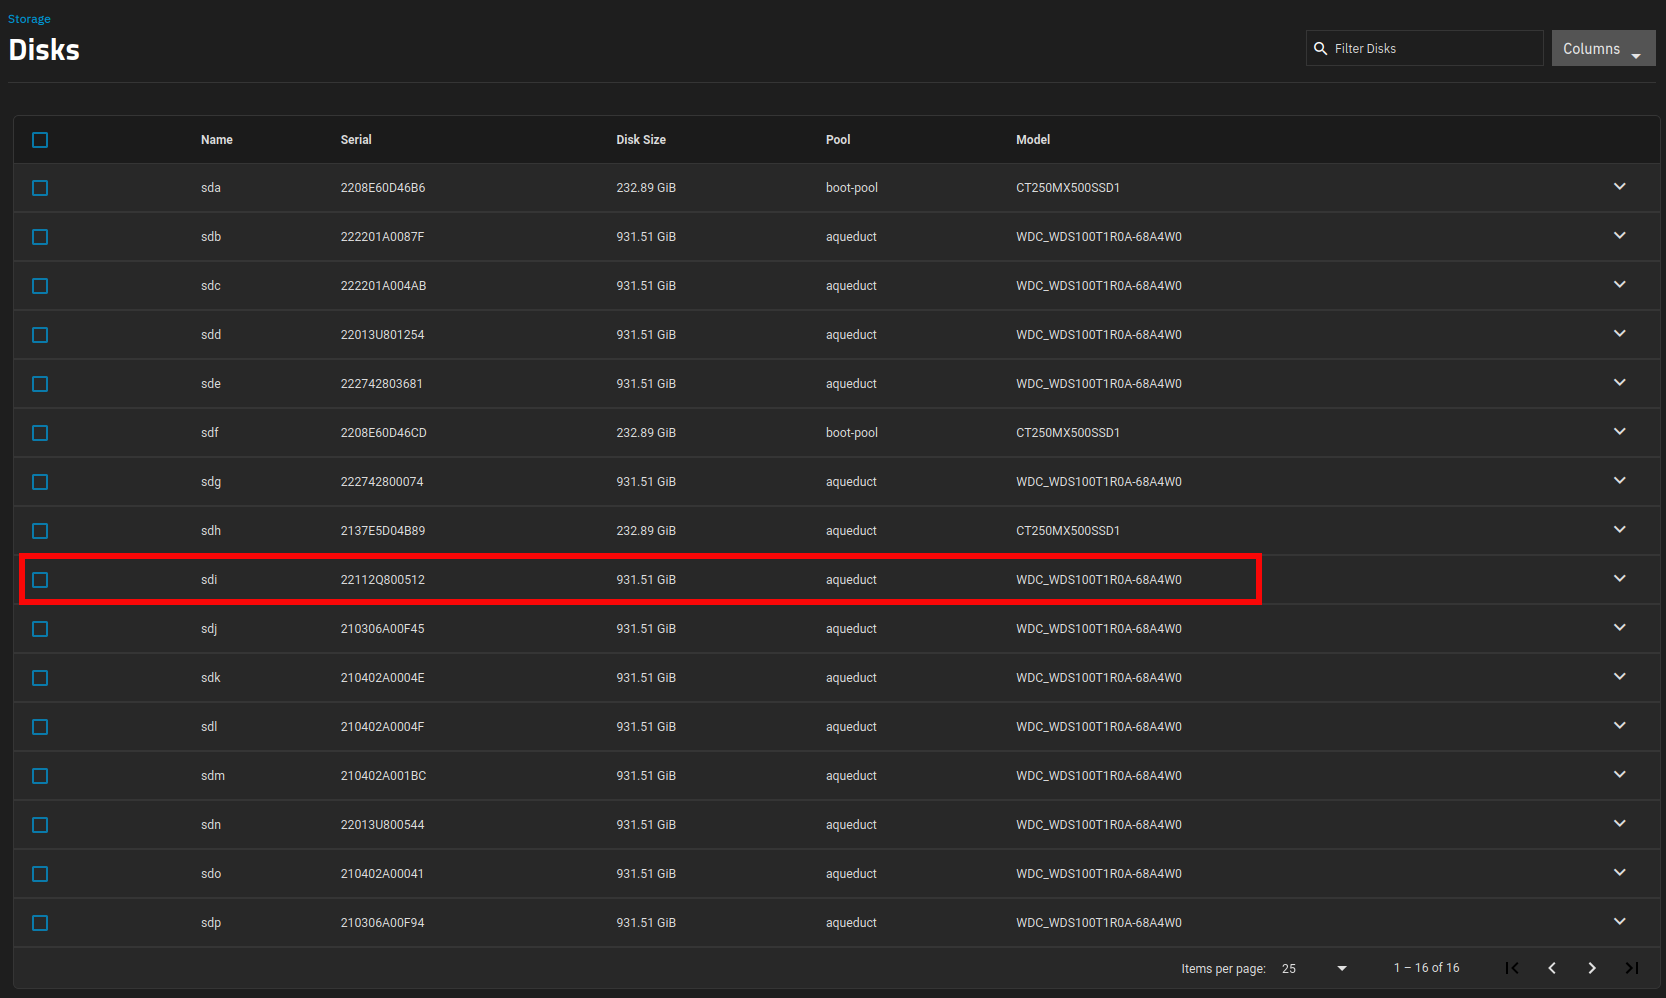Select the checkbox for disk sdl
The width and height of the screenshot is (1666, 998).
pos(40,727)
